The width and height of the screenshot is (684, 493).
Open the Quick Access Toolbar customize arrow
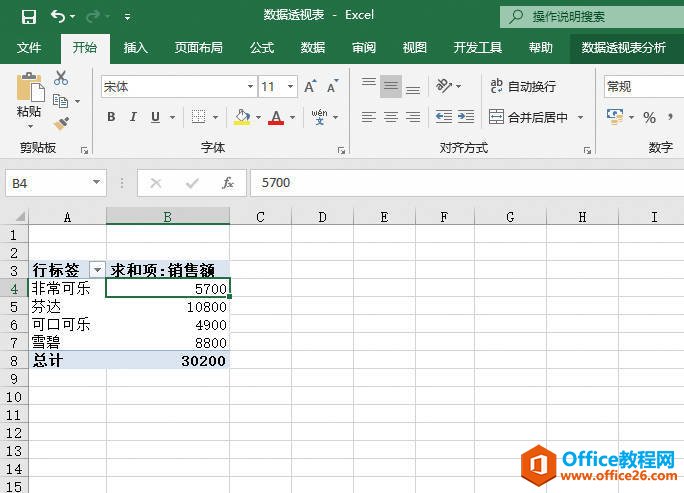click(127, 17)
